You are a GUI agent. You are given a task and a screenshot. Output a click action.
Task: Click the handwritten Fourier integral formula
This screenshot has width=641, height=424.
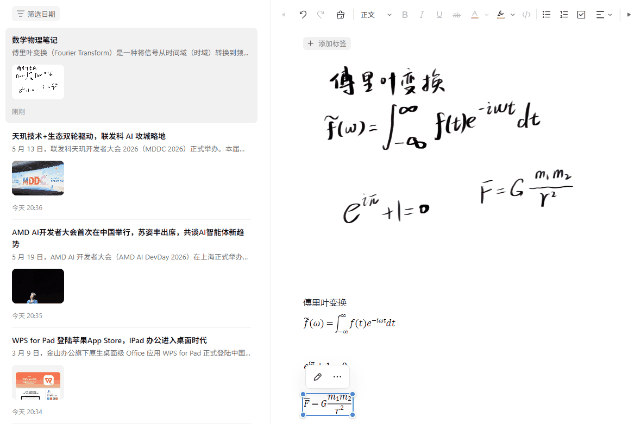click(x=433, y=126)
